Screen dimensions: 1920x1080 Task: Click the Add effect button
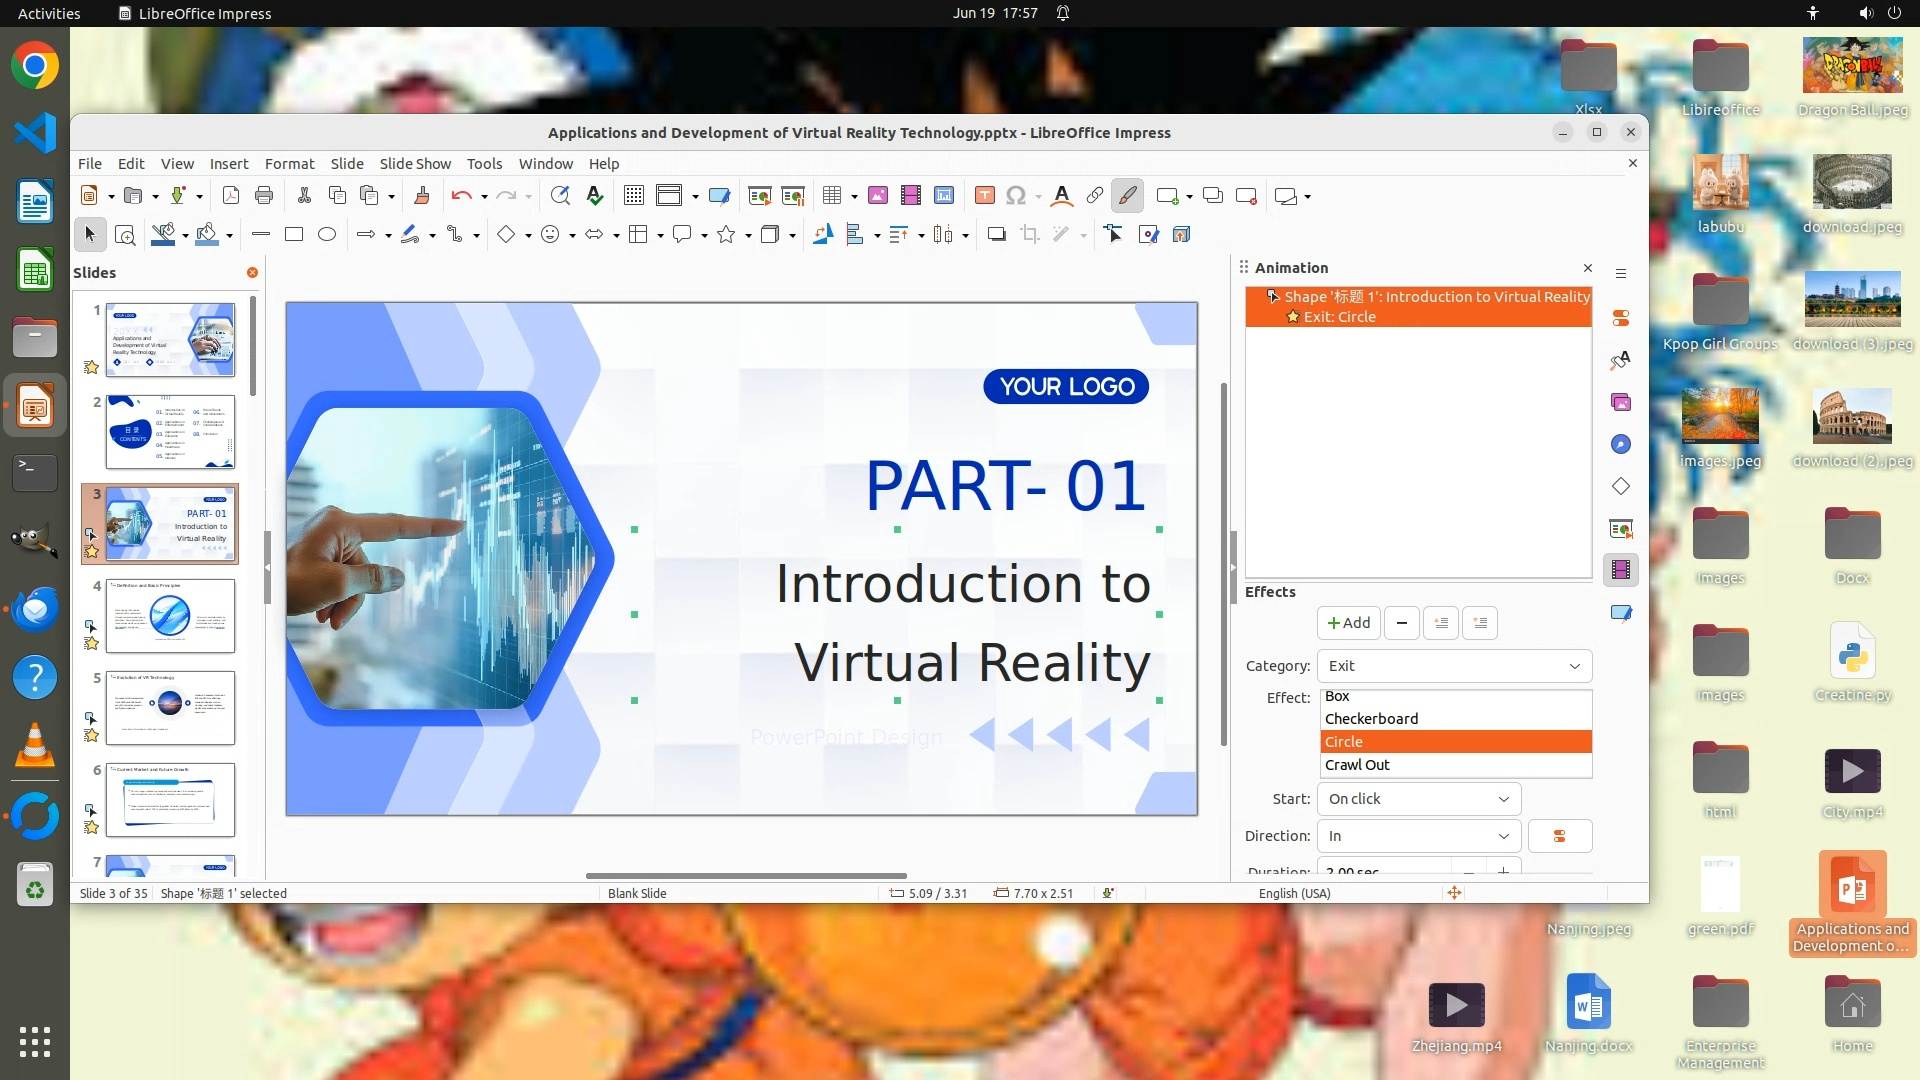click(1348, 623)
